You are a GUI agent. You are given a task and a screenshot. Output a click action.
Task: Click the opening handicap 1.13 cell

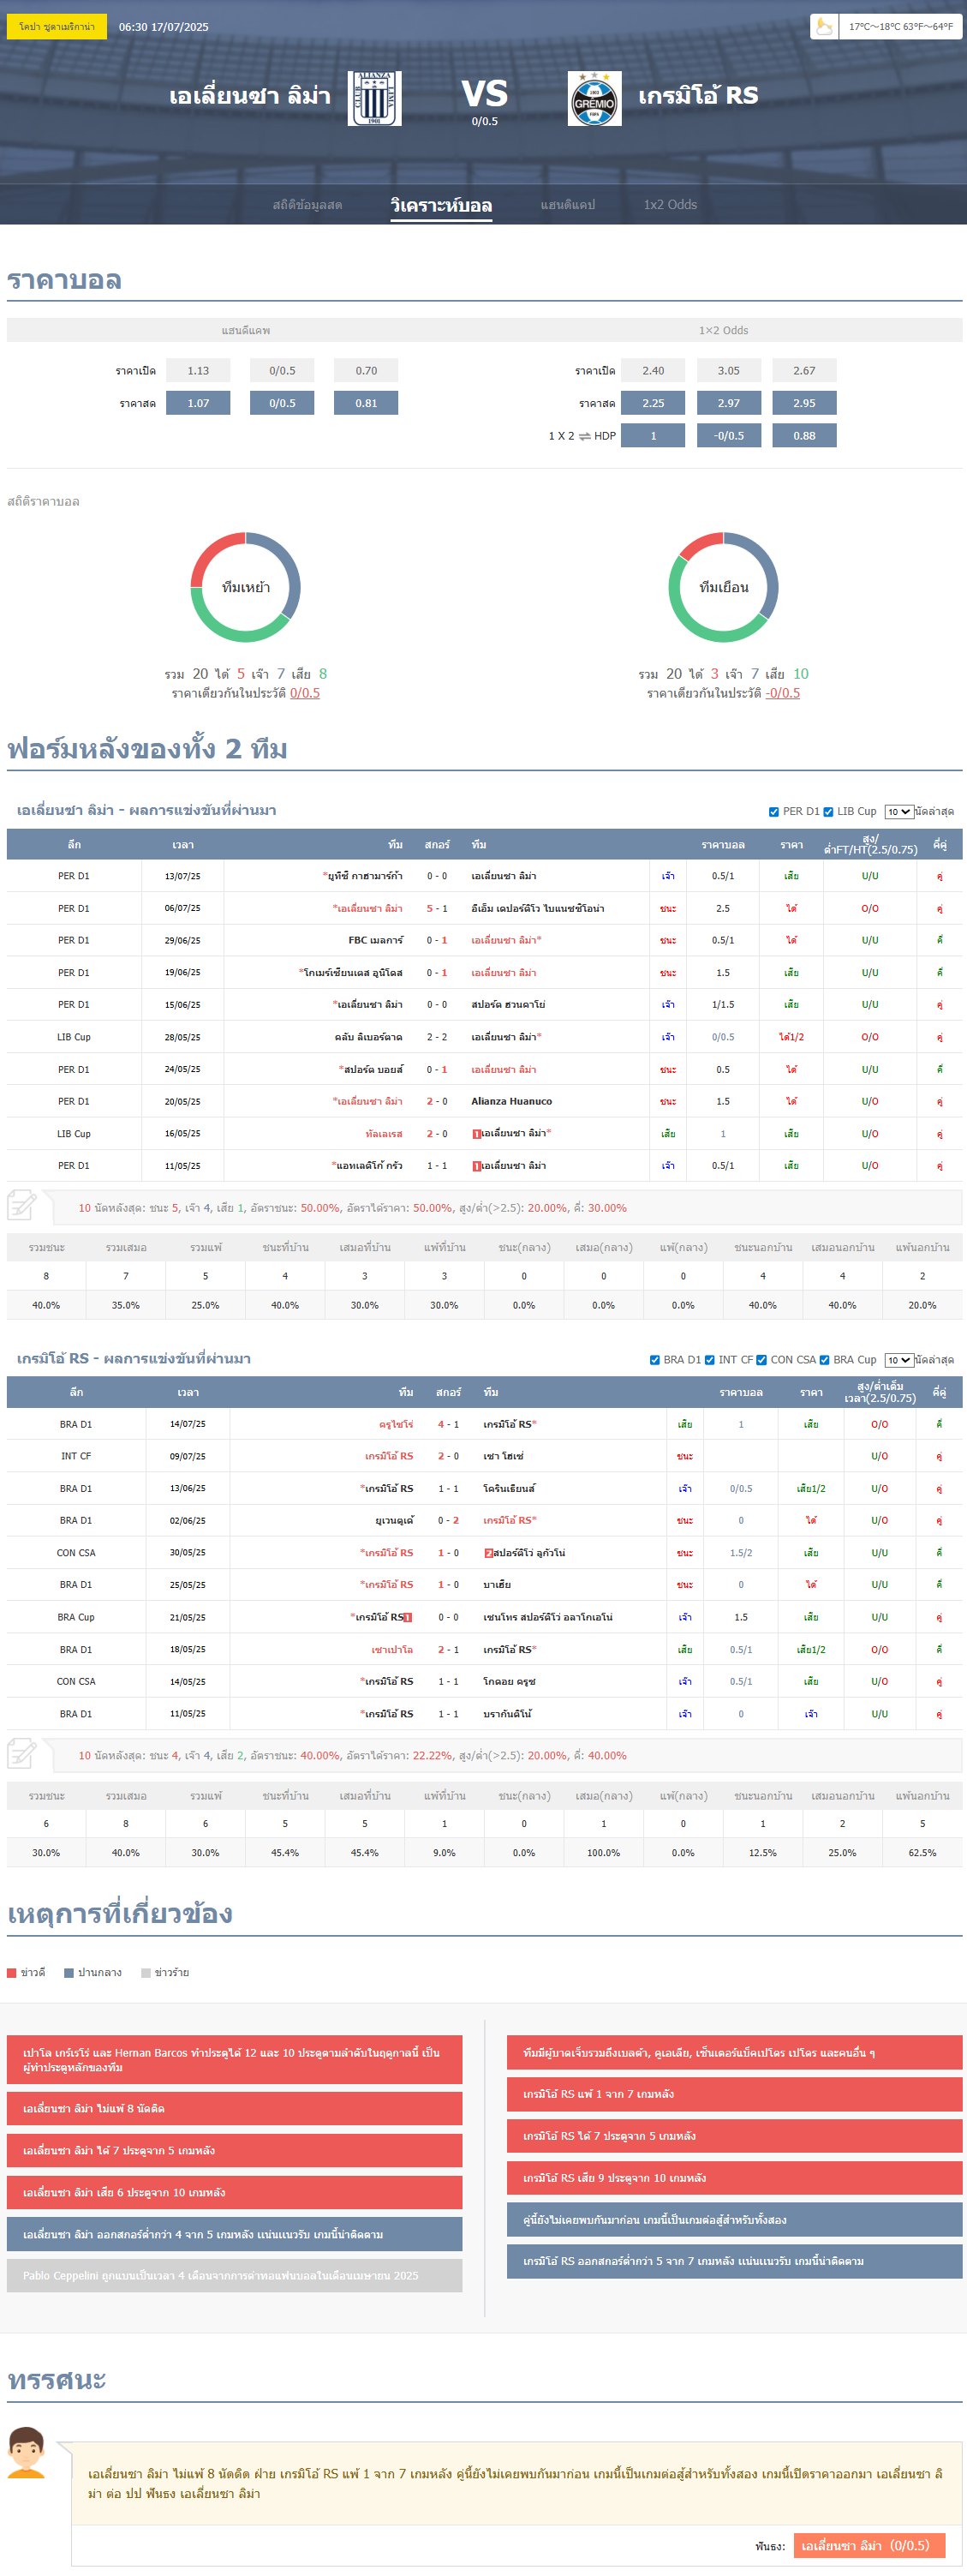tap(198, 371)
